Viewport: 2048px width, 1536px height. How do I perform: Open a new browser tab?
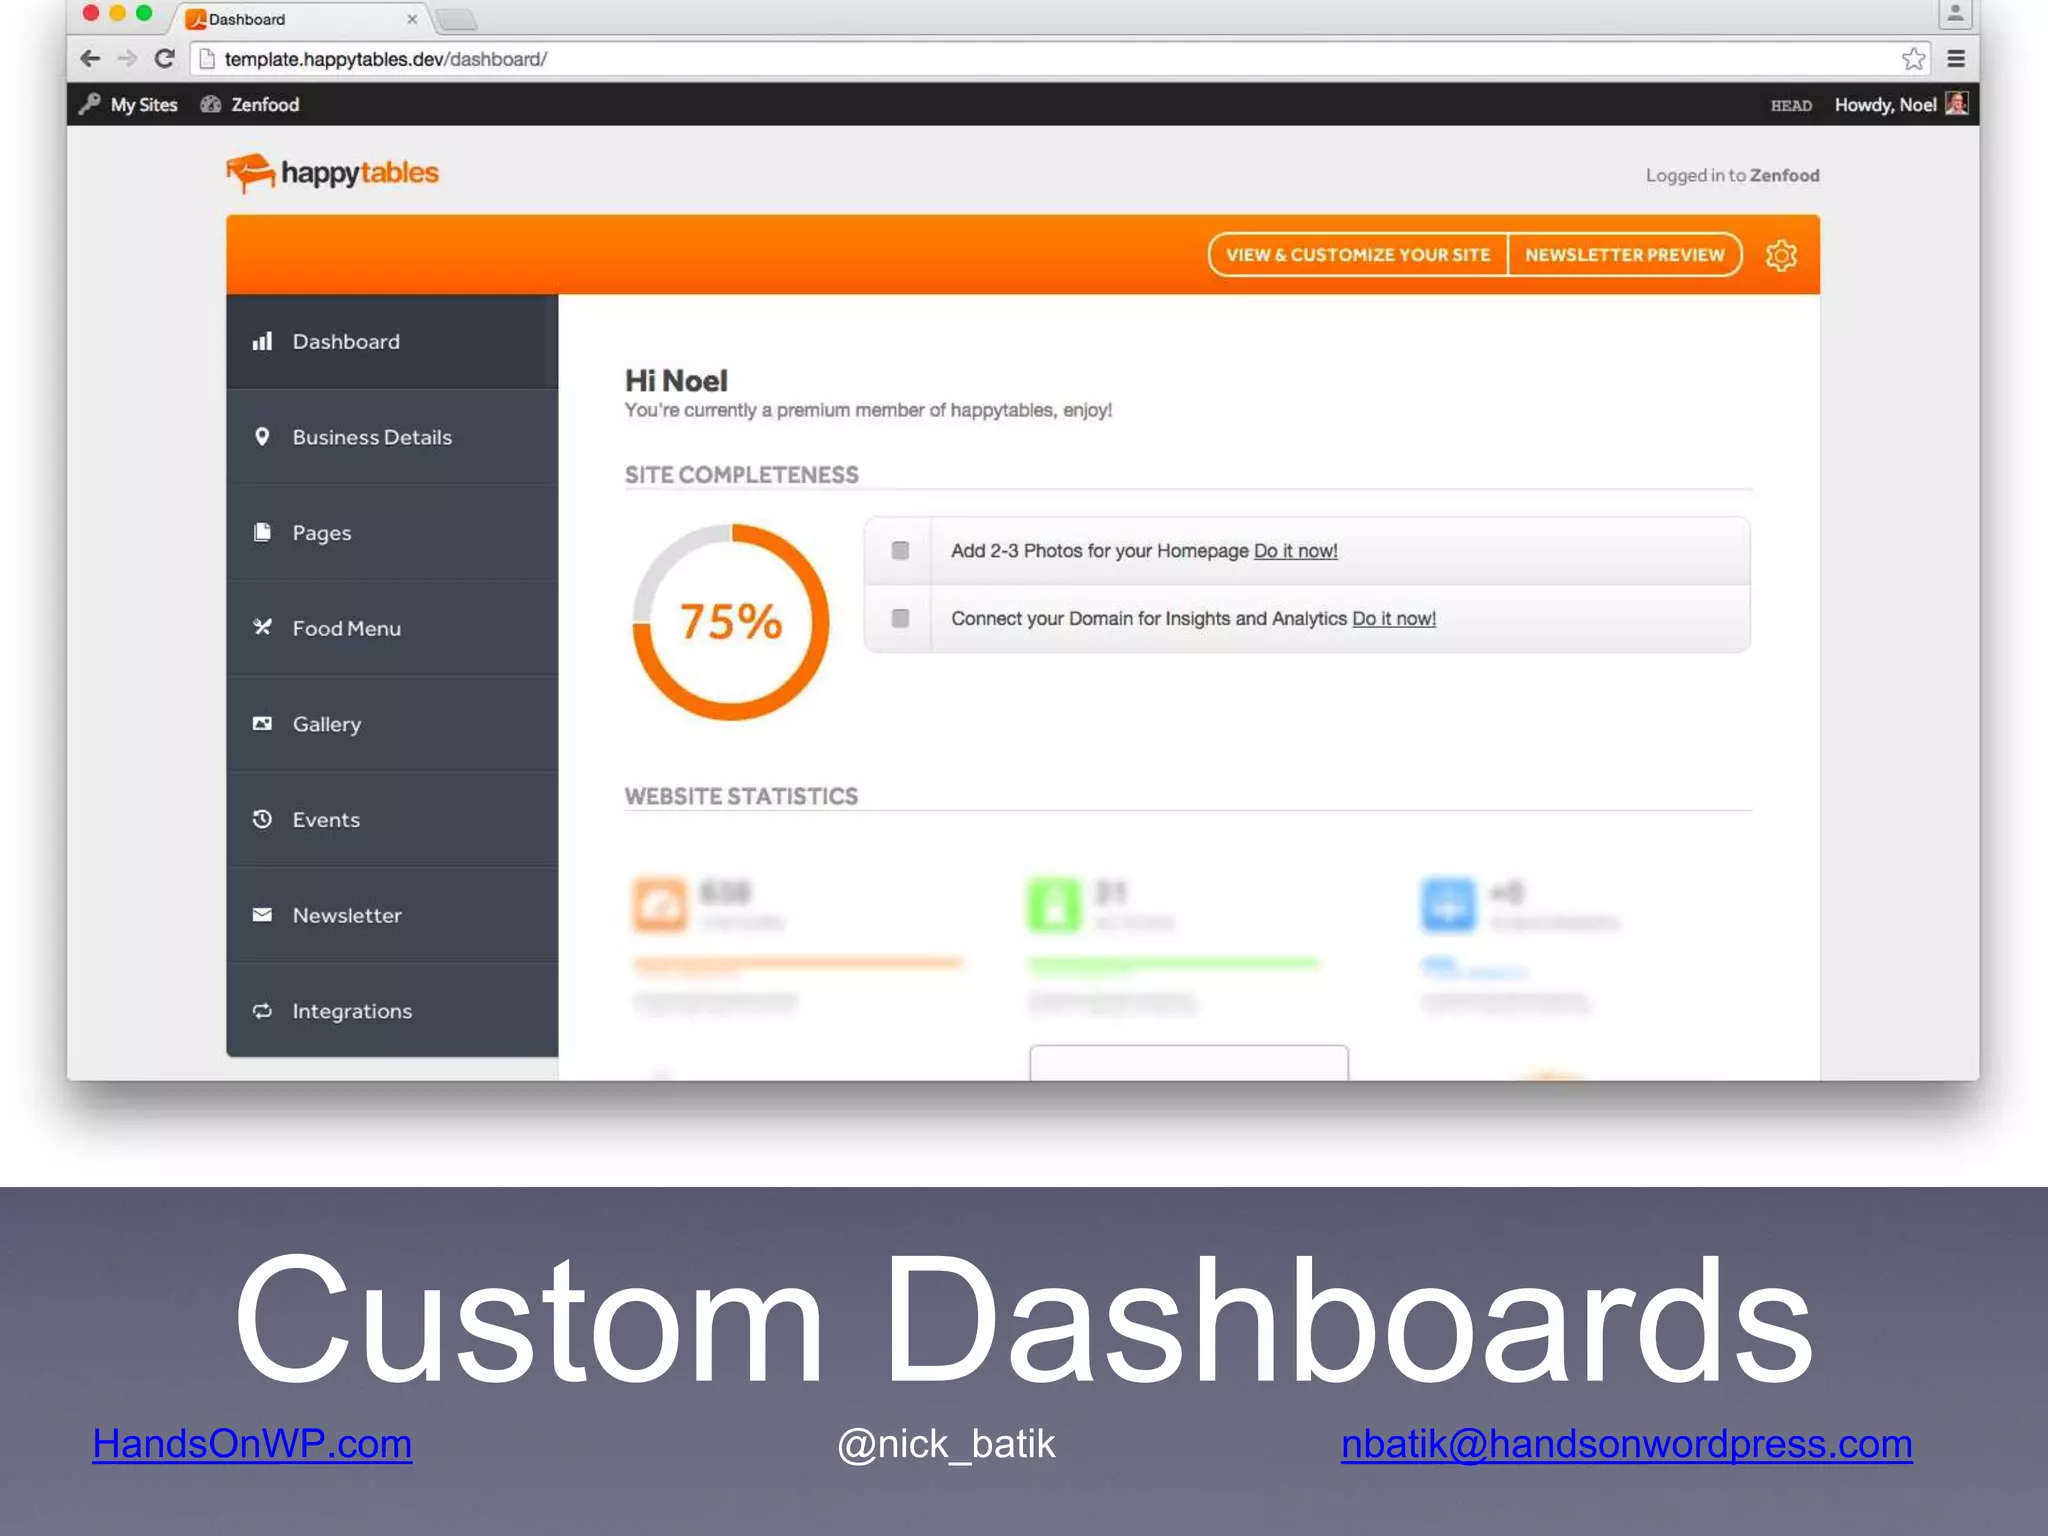457,19
